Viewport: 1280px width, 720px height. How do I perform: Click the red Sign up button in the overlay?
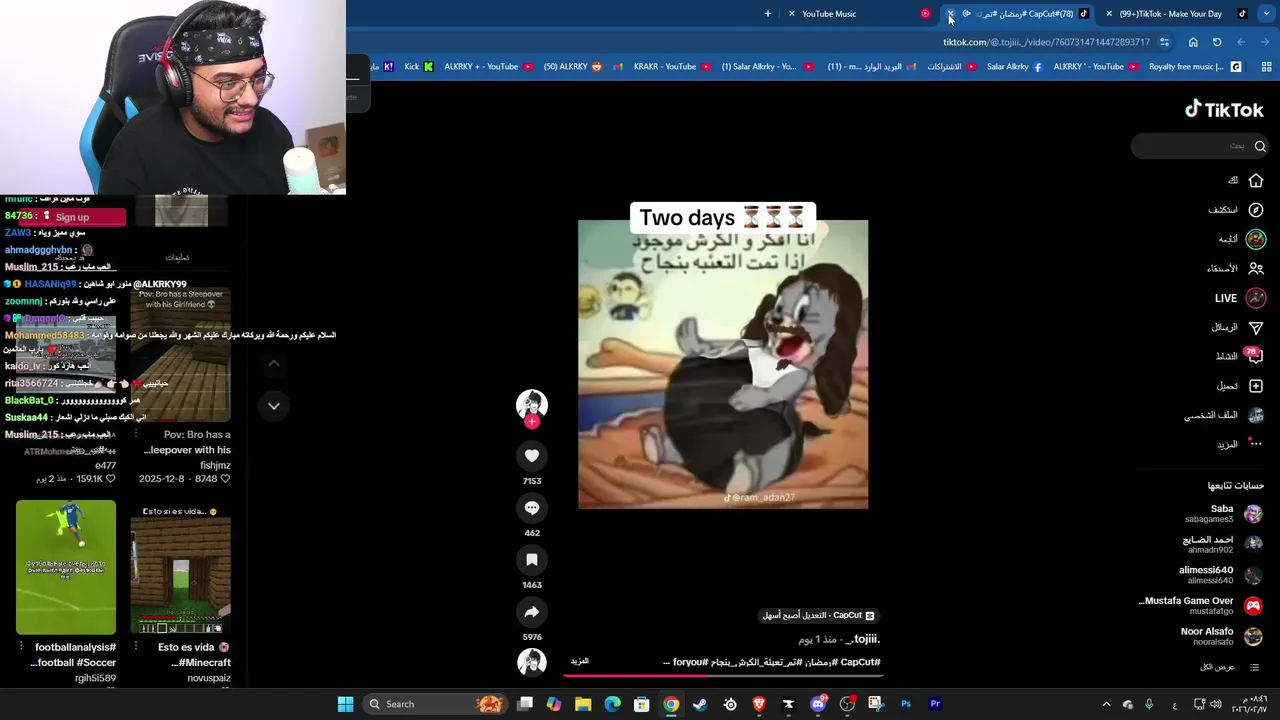click(72, 217)
